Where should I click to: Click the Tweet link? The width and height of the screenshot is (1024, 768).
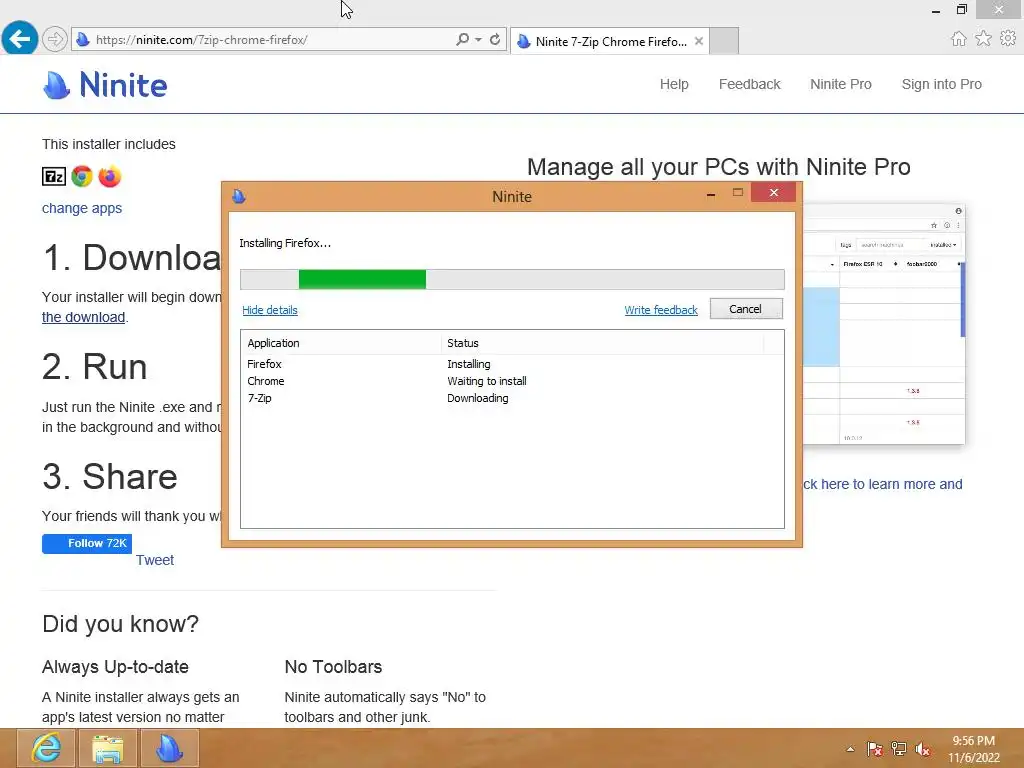click(x=155, y=560)
